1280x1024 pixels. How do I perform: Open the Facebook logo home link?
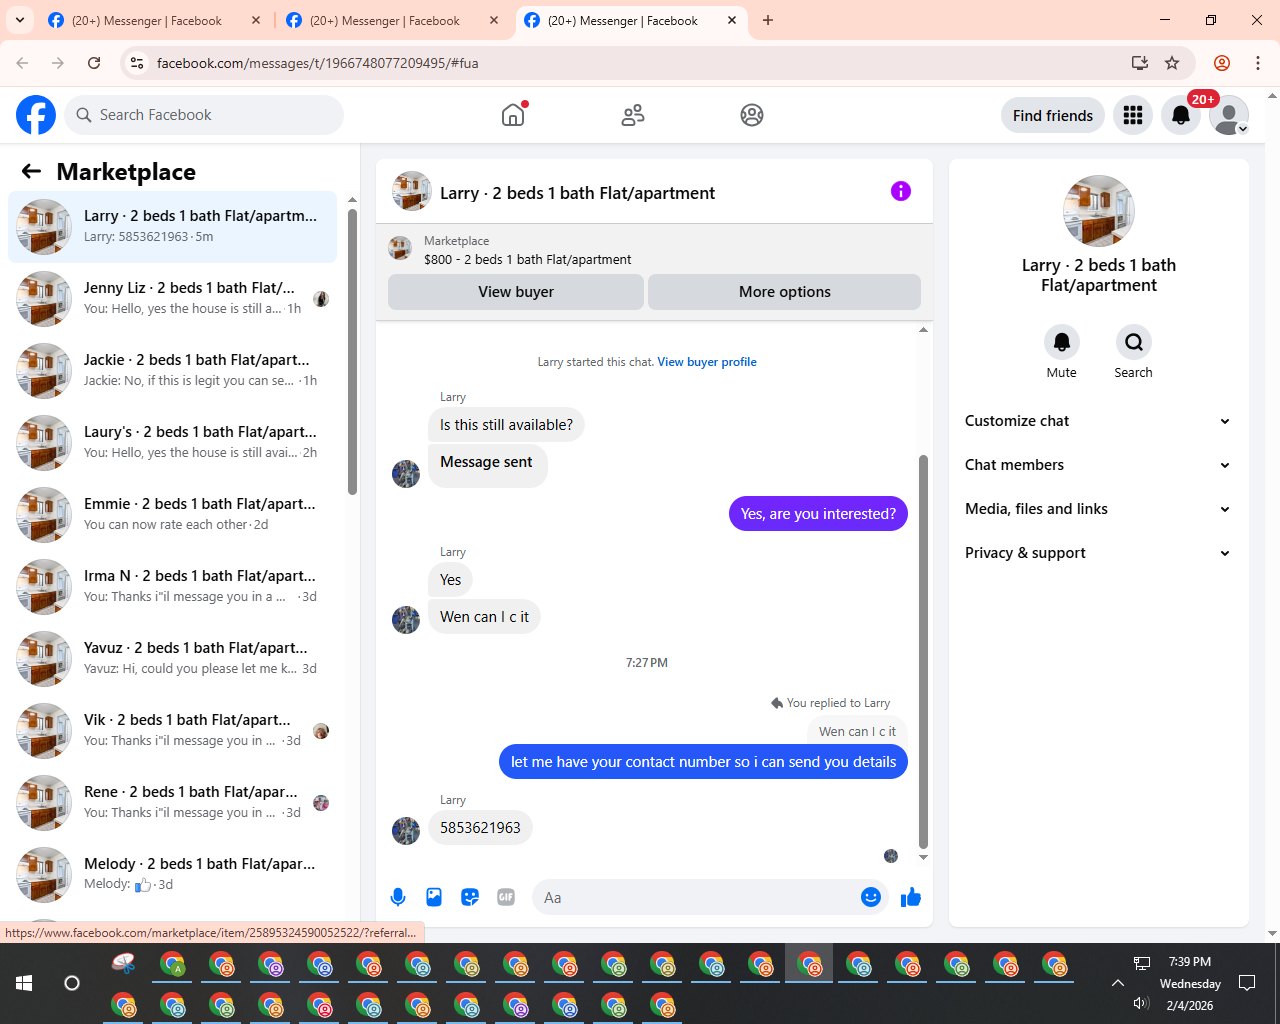point(36,115)
